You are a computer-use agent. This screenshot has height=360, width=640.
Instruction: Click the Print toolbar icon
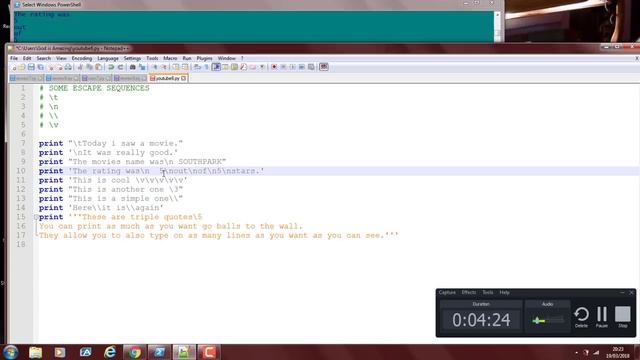pos(68,67)
